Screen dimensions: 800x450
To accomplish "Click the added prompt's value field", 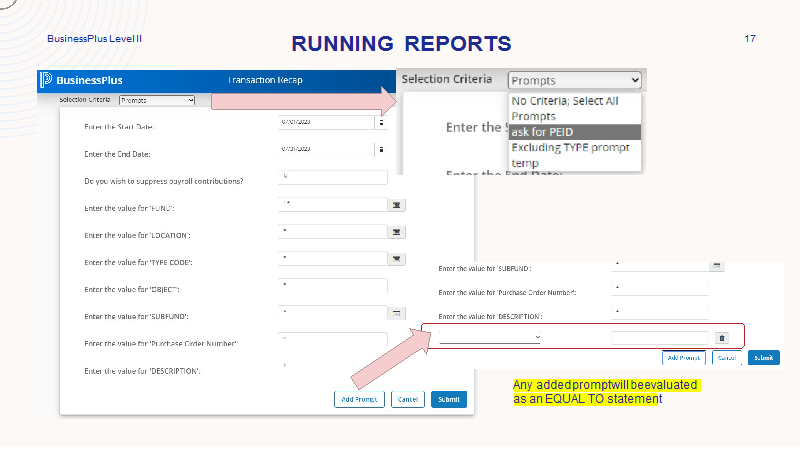I will [660, 337].
